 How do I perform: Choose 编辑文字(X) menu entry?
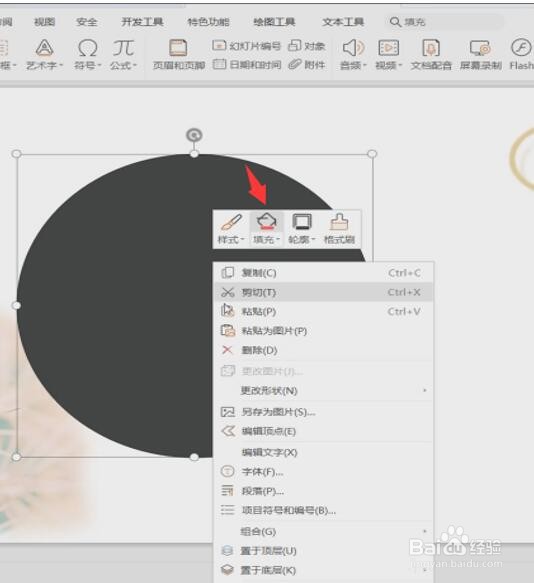pyautogui.click(x=324, y=452)
